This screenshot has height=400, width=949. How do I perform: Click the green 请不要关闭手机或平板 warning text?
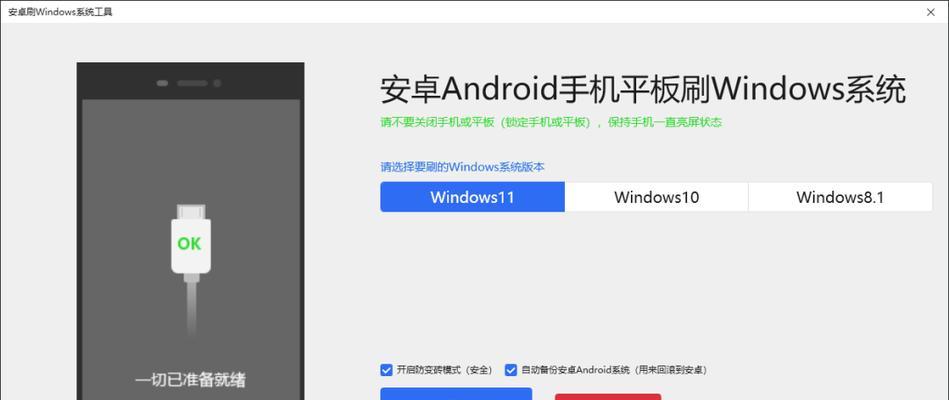click(551, 122)
